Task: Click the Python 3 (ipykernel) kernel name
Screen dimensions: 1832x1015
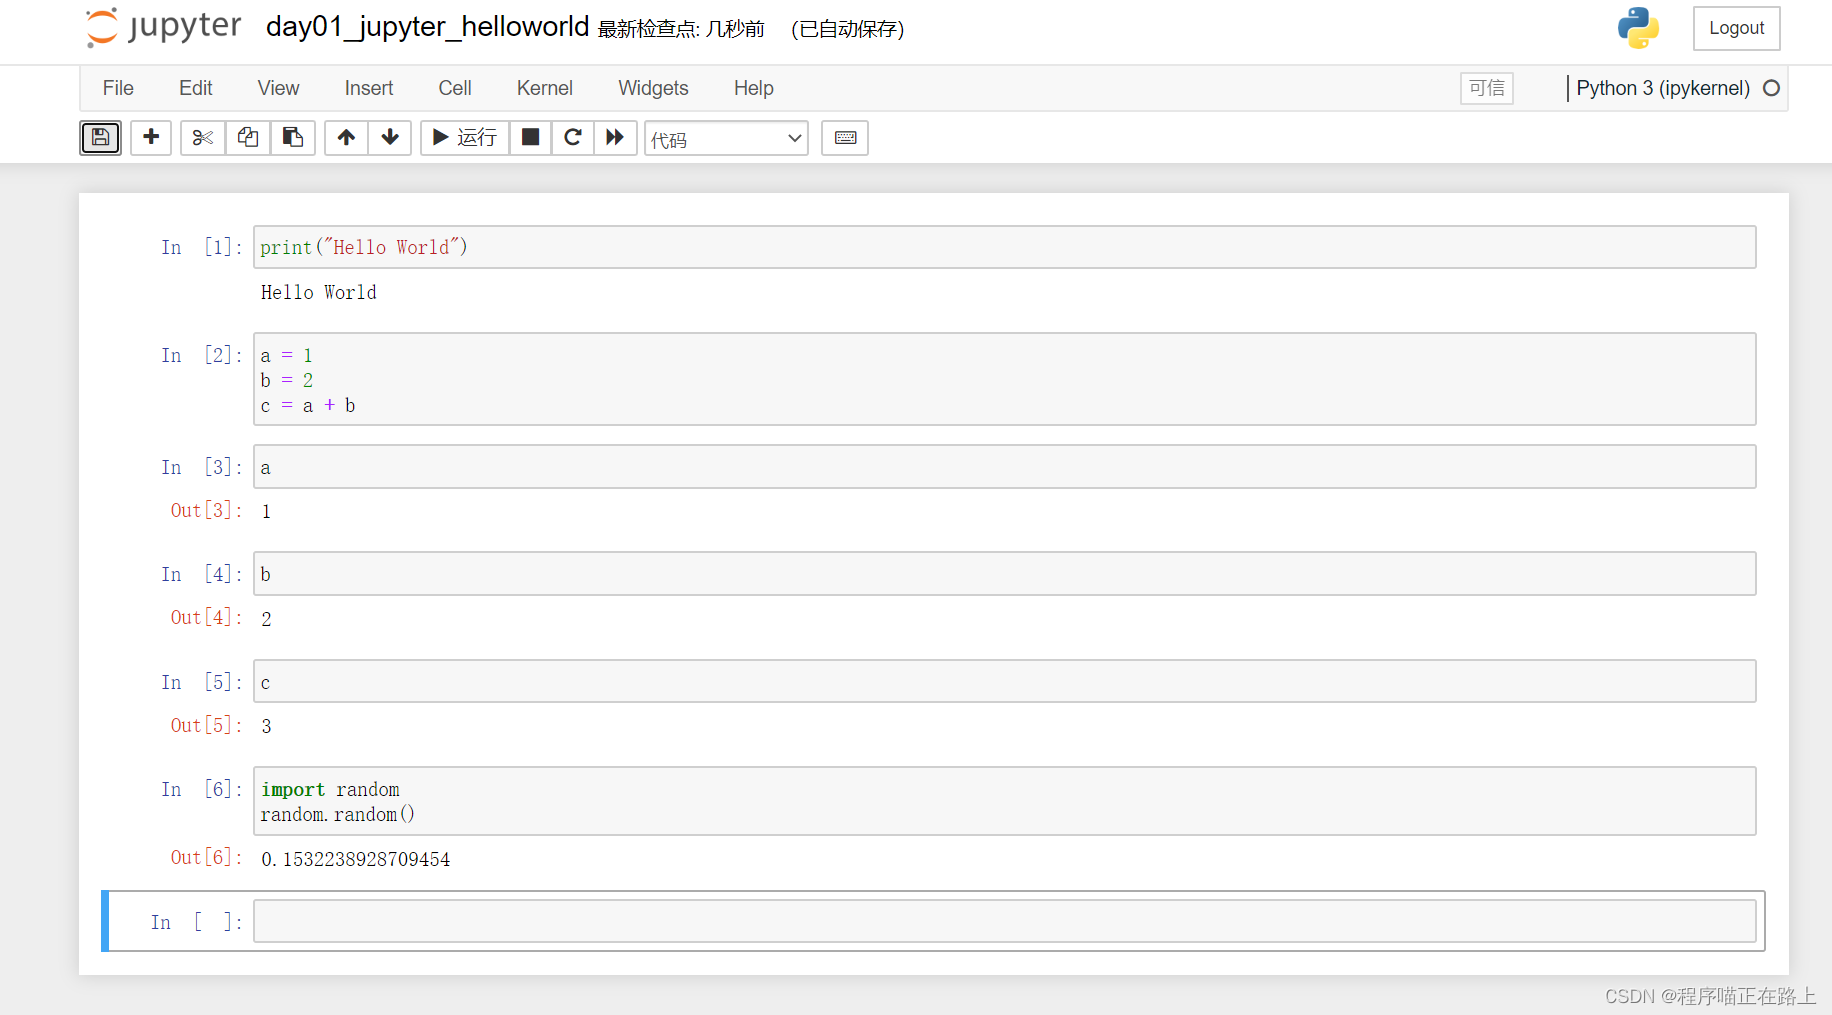Action: click(x=1663, y=88)
